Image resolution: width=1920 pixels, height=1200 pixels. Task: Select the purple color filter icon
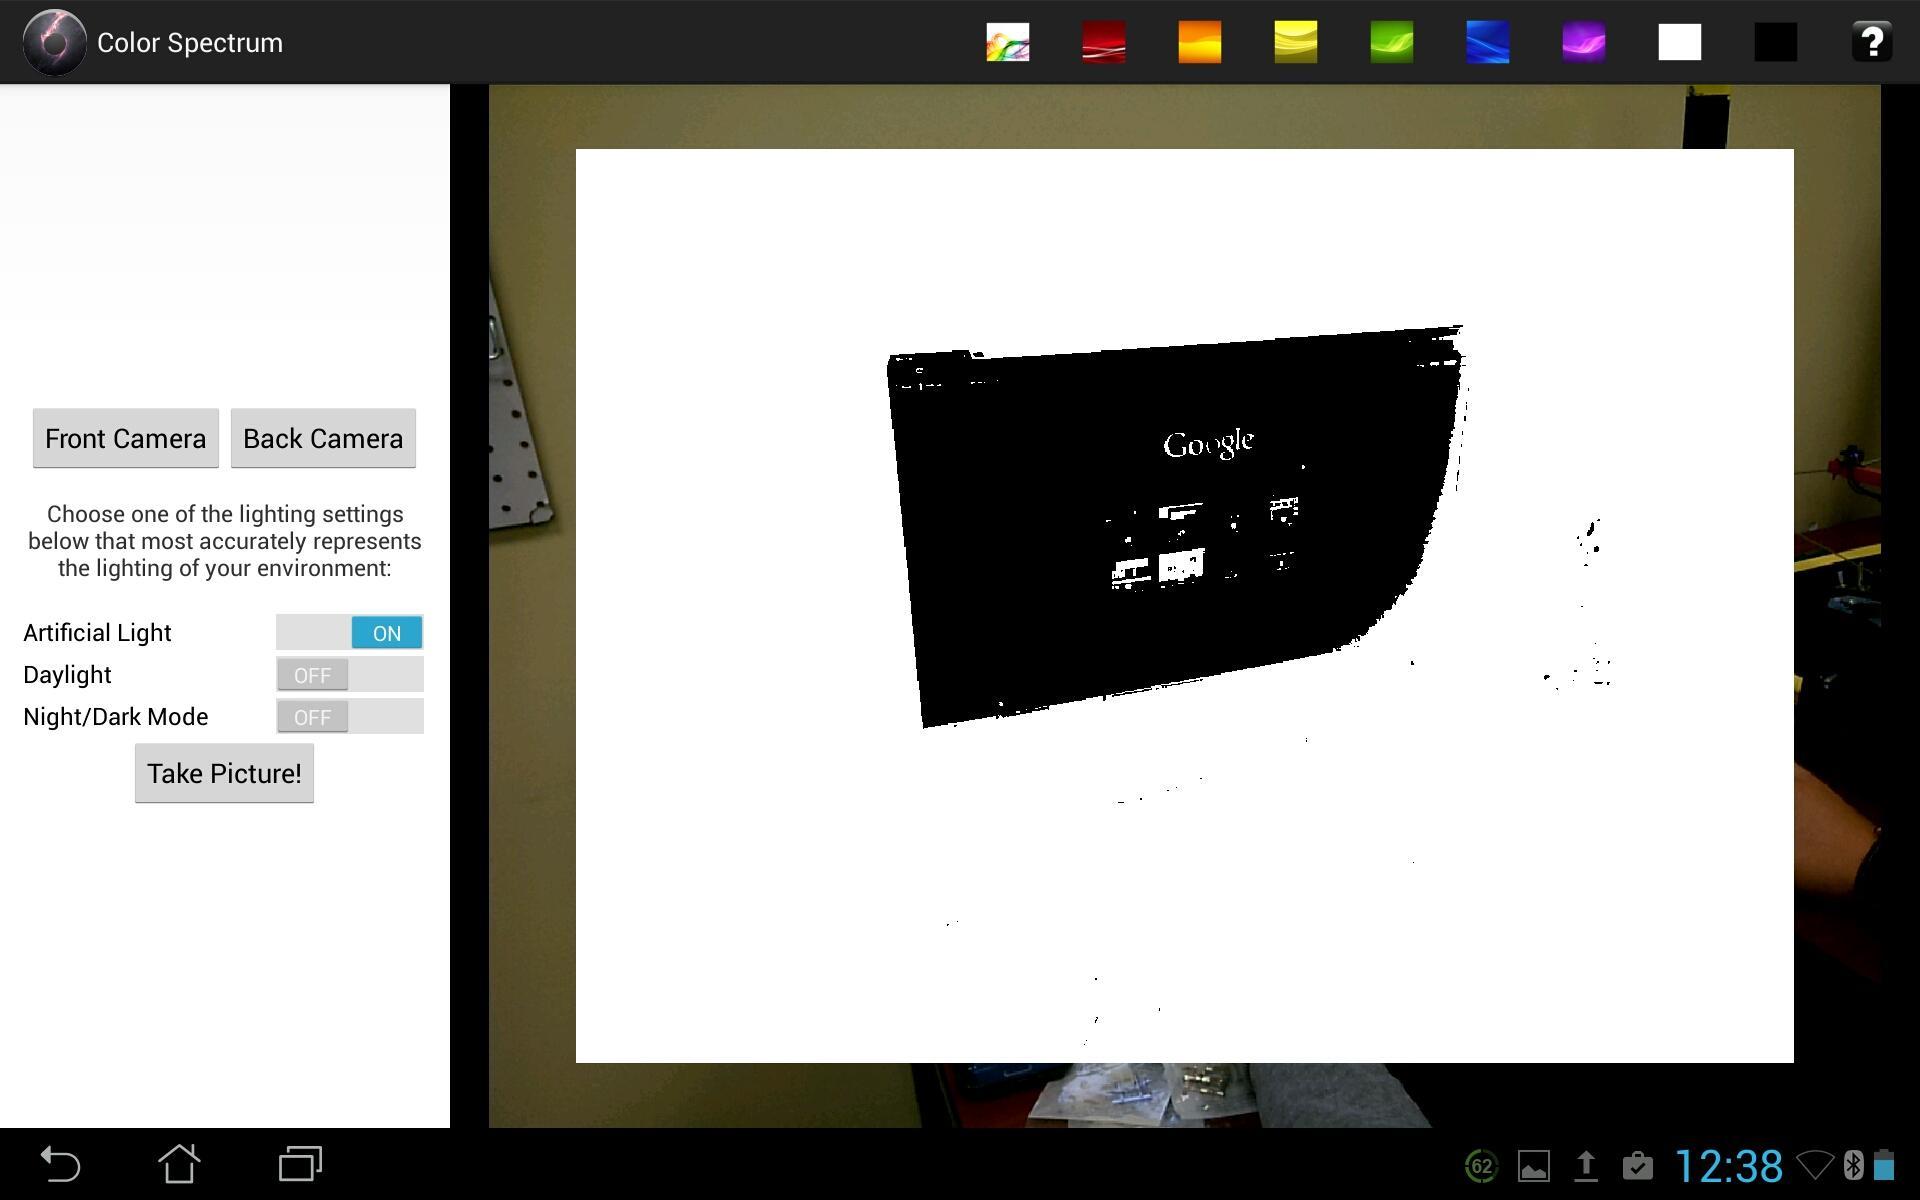pyautogui.click(x=1583, y=42)
